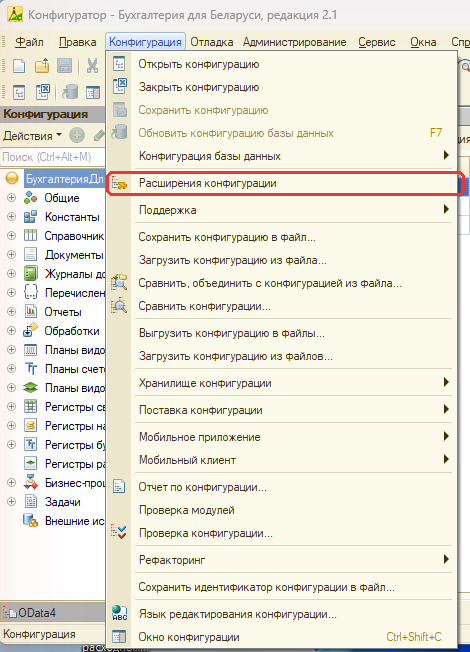Image resolution: width=470 pixels, height=652 pixels.
Task: Choose Выгрузить конфигурацию в файлы
Action: (x=282, y=333)
